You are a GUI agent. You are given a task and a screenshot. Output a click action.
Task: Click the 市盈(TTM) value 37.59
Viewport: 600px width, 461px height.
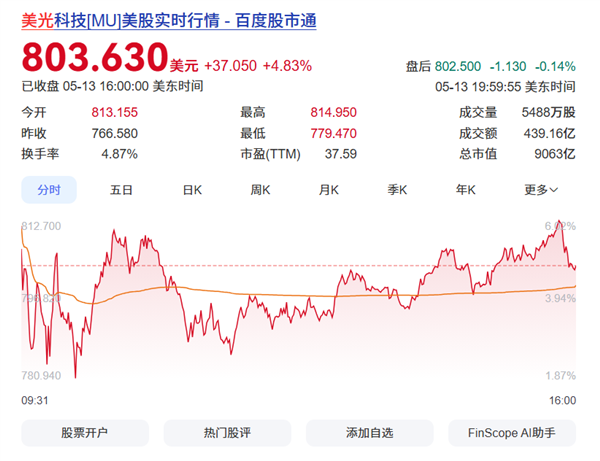pos(341,154)
